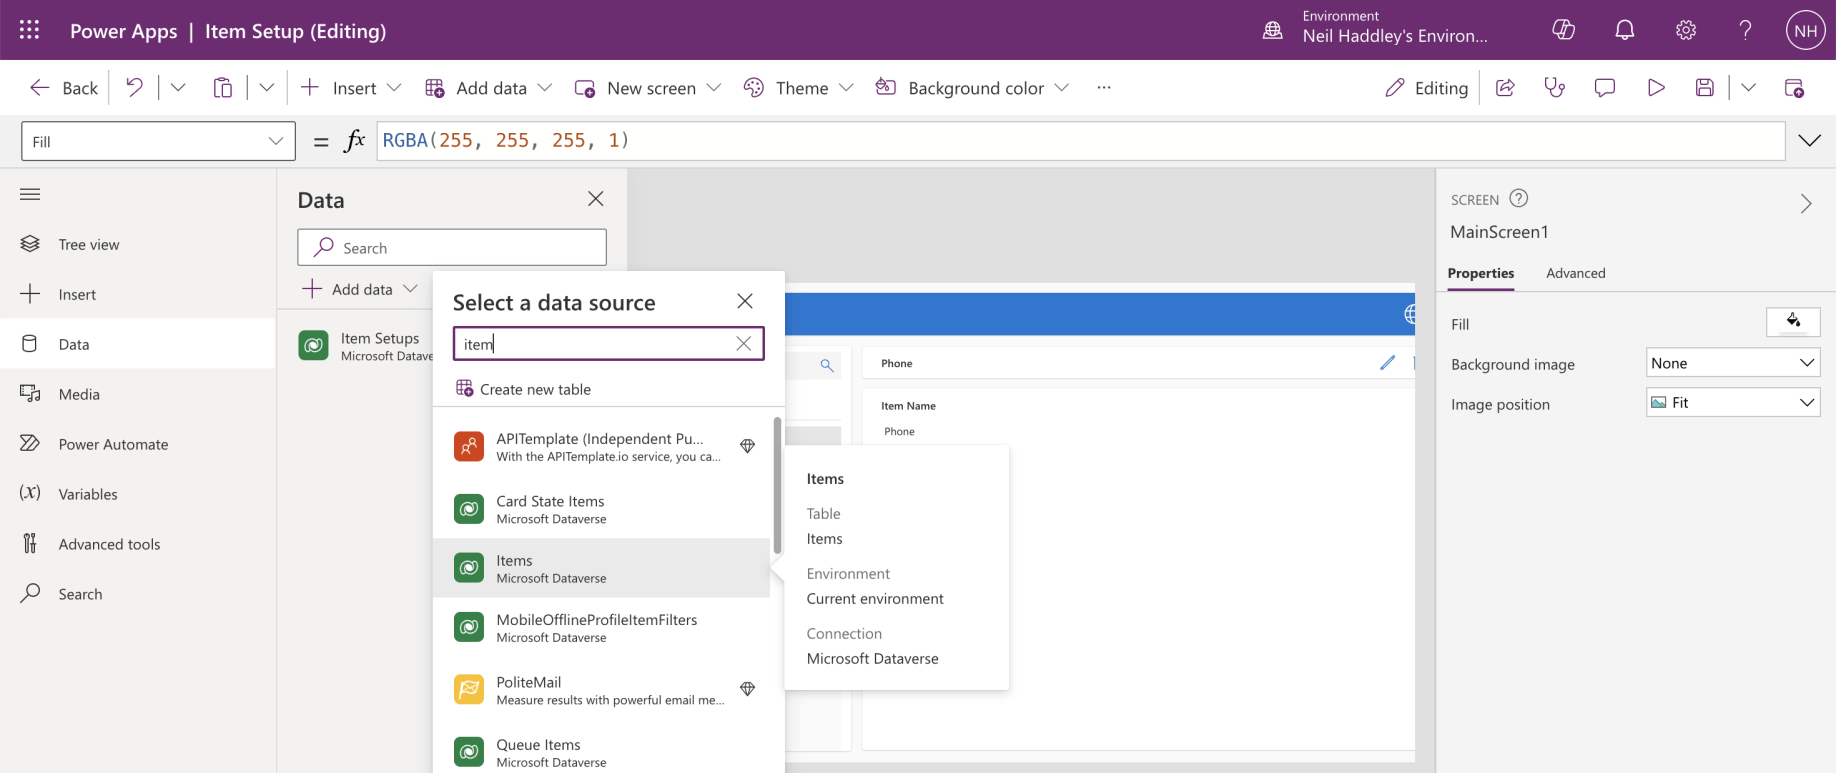This screenshot has width=1836, height=773.
Task: Open the notifications bell icon
Action: 1625,30
